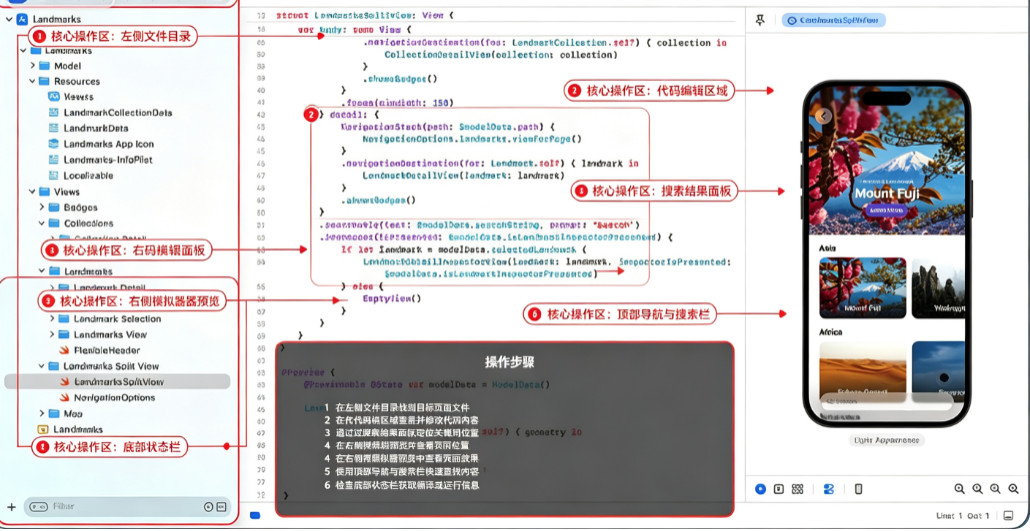1030x531 pixels.
Task: Zoom in the canvas using rightmost magnifier
Action: pos(1014,489)
